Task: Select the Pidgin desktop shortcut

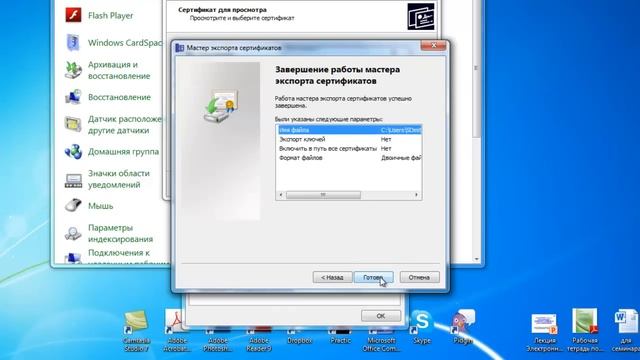Action: pyautogui.click(x=463, y=327)
